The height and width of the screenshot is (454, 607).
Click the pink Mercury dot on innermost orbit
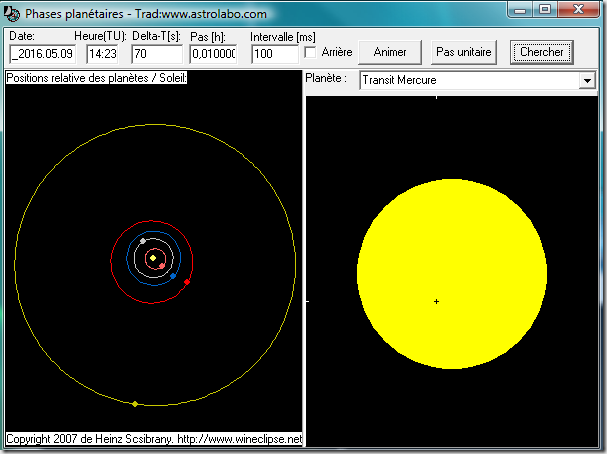[162, 266]
